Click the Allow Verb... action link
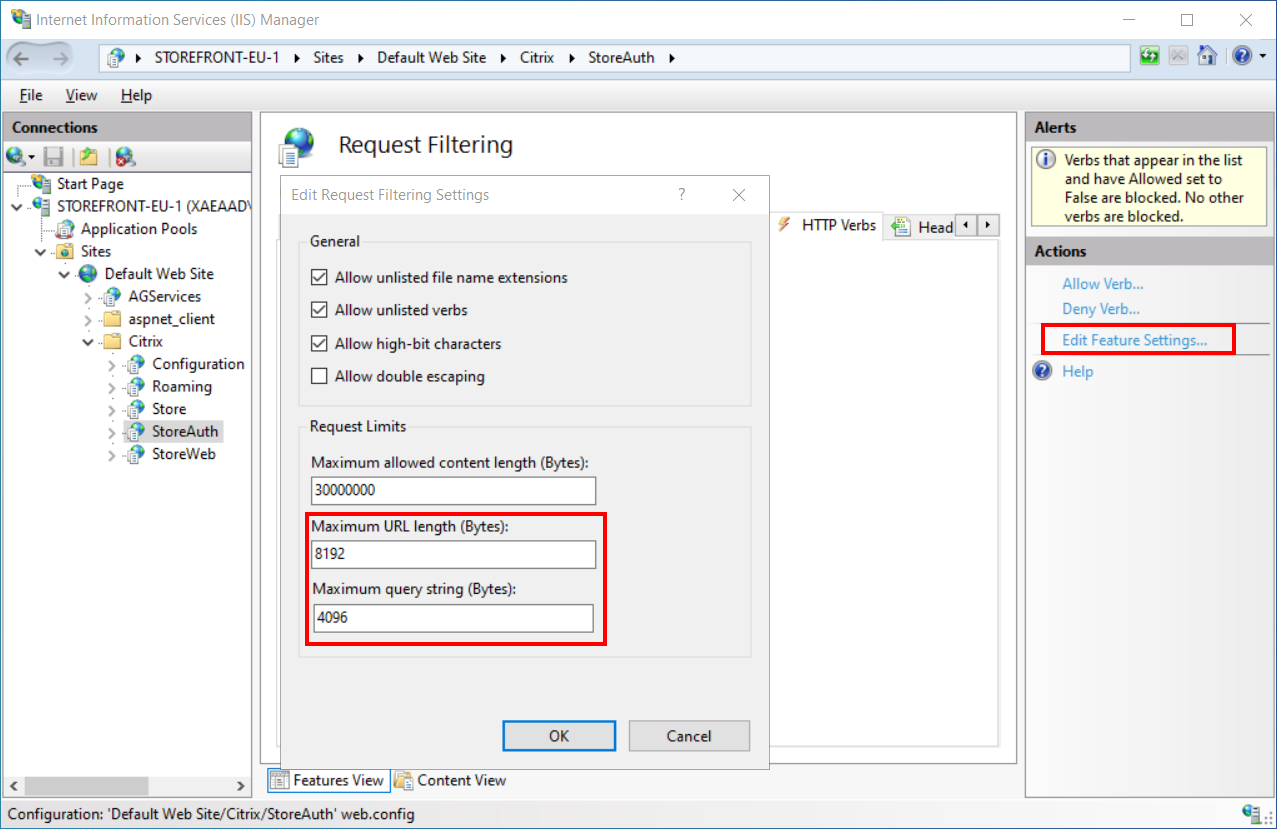 click(x=1103, y=284)
